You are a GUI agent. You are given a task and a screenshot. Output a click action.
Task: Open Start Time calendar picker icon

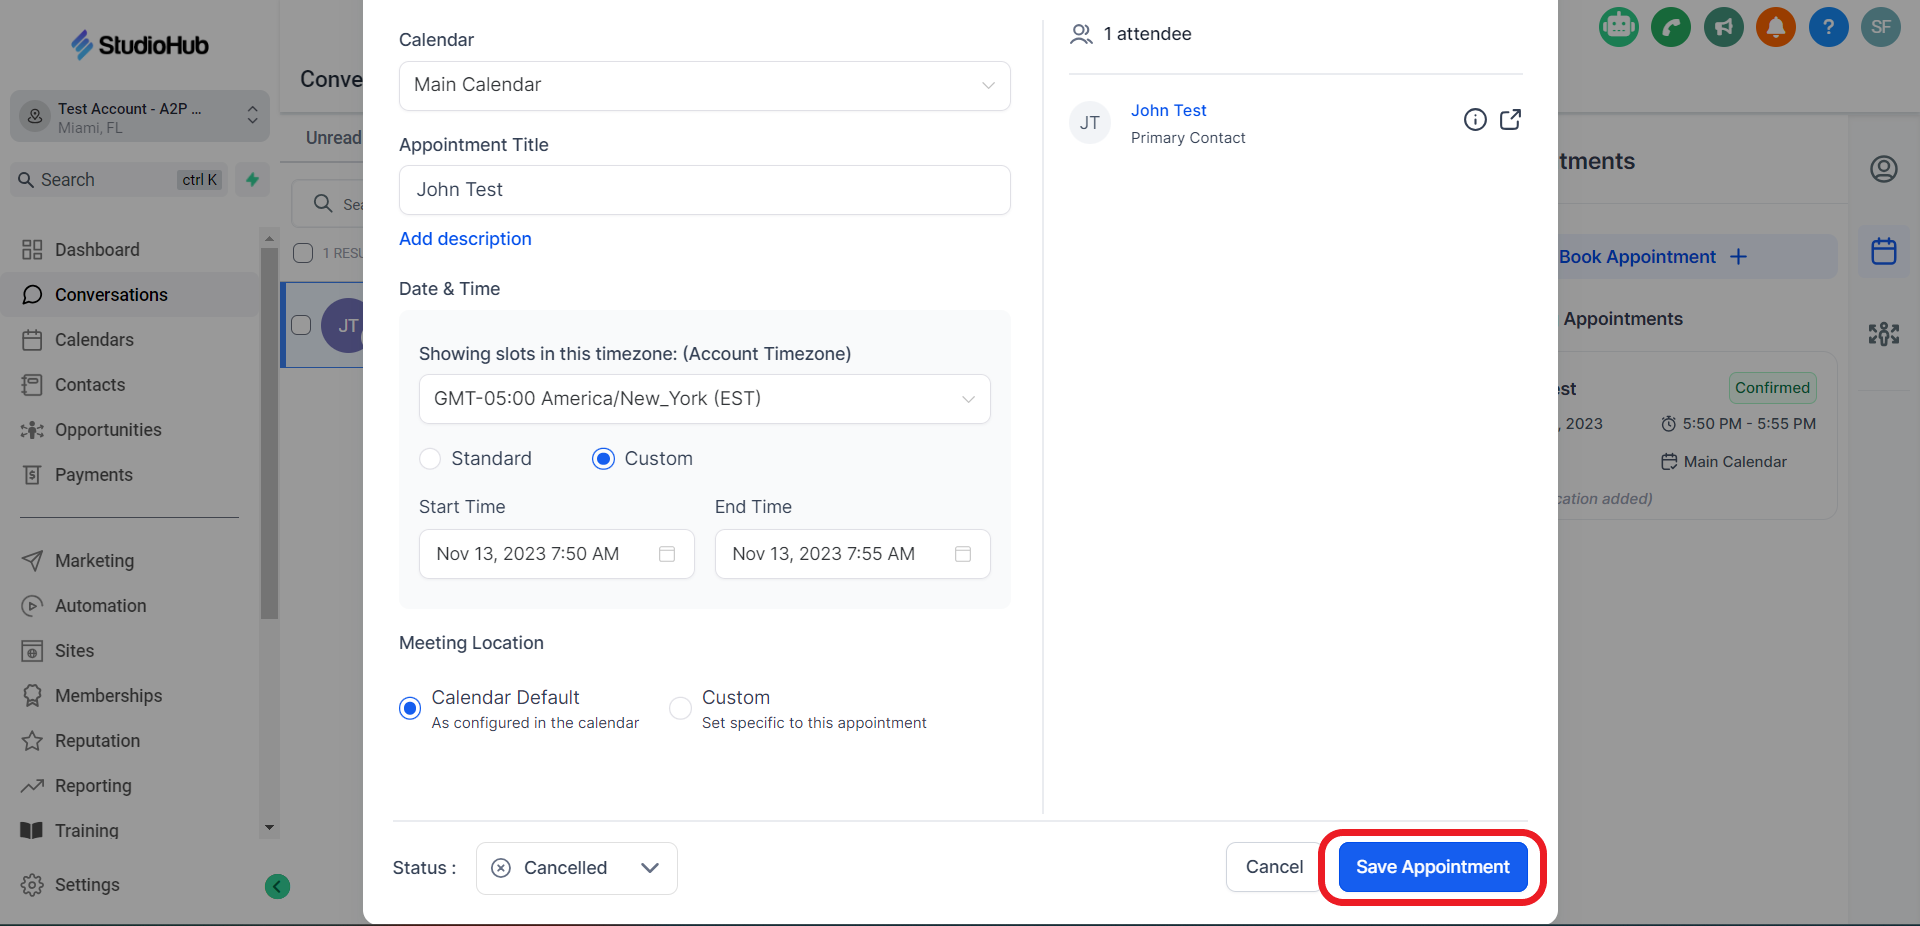pos(667,554)
